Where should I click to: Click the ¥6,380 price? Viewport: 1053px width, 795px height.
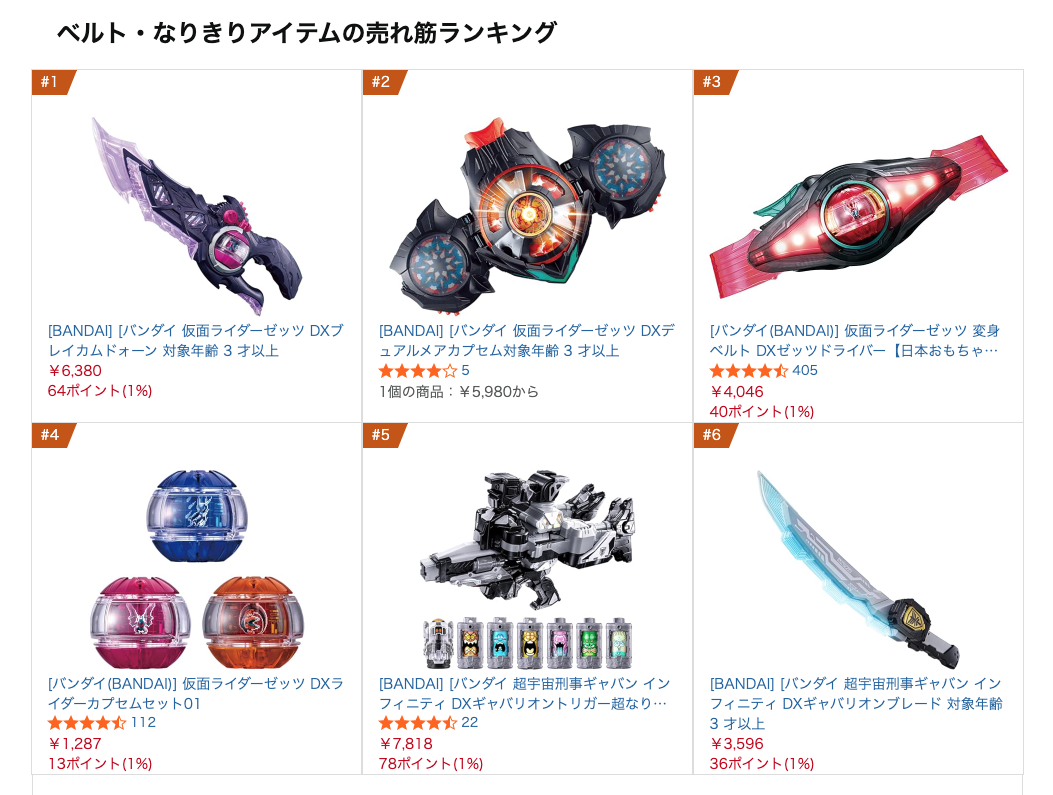[x=75, y=371]
